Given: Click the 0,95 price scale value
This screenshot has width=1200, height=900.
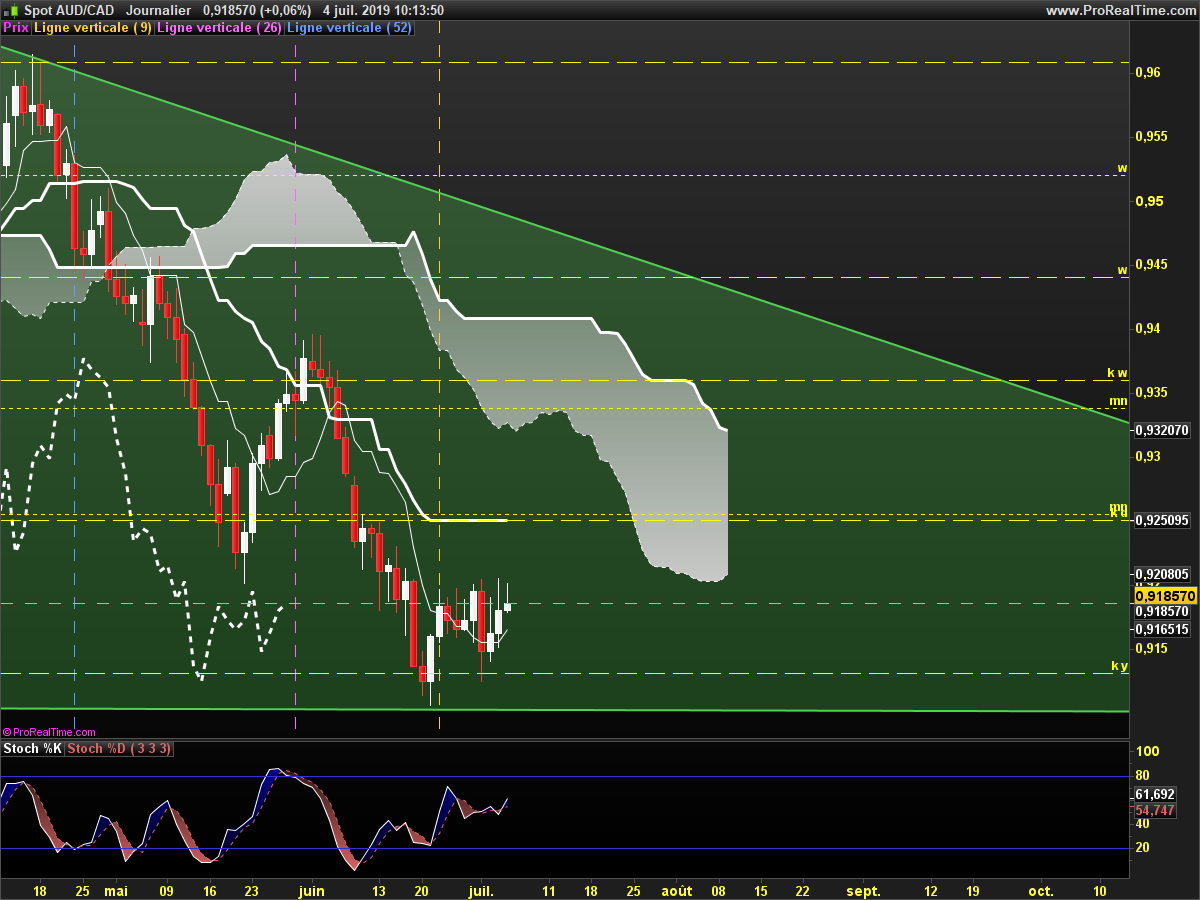Looking at the screenshot, I should click(x=1150, y=201).
